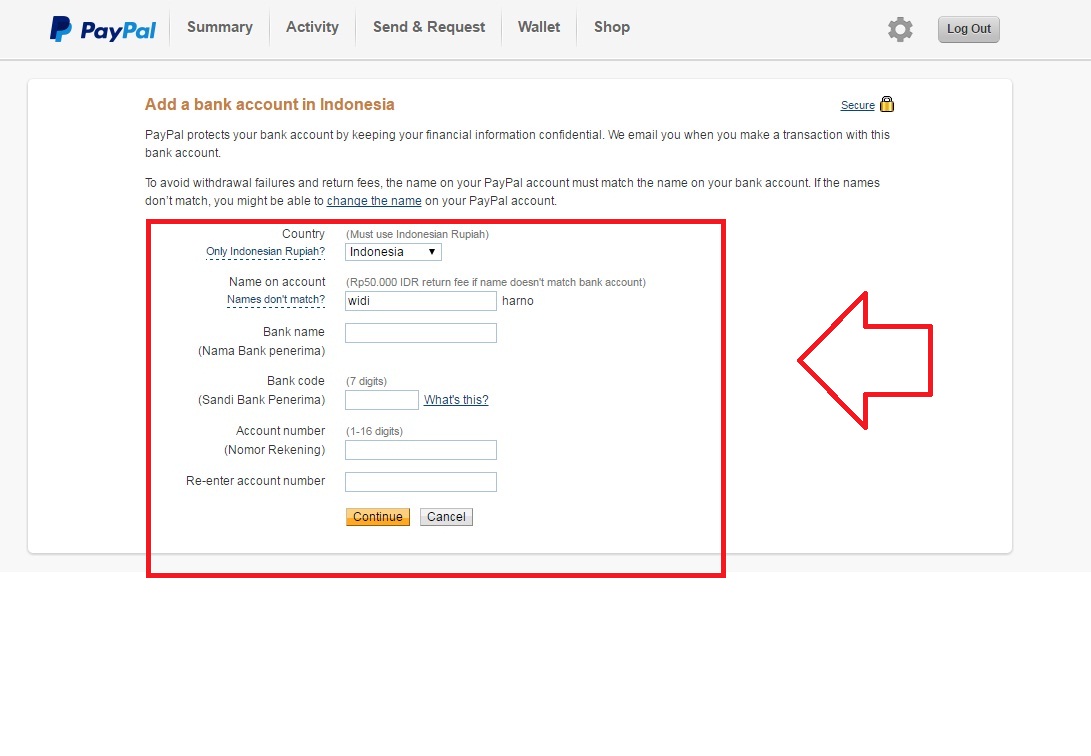Click the 'Add a bank account in Indonesia' heading
Viewport: 1091px width, 756px height.
tap(269, 104)
